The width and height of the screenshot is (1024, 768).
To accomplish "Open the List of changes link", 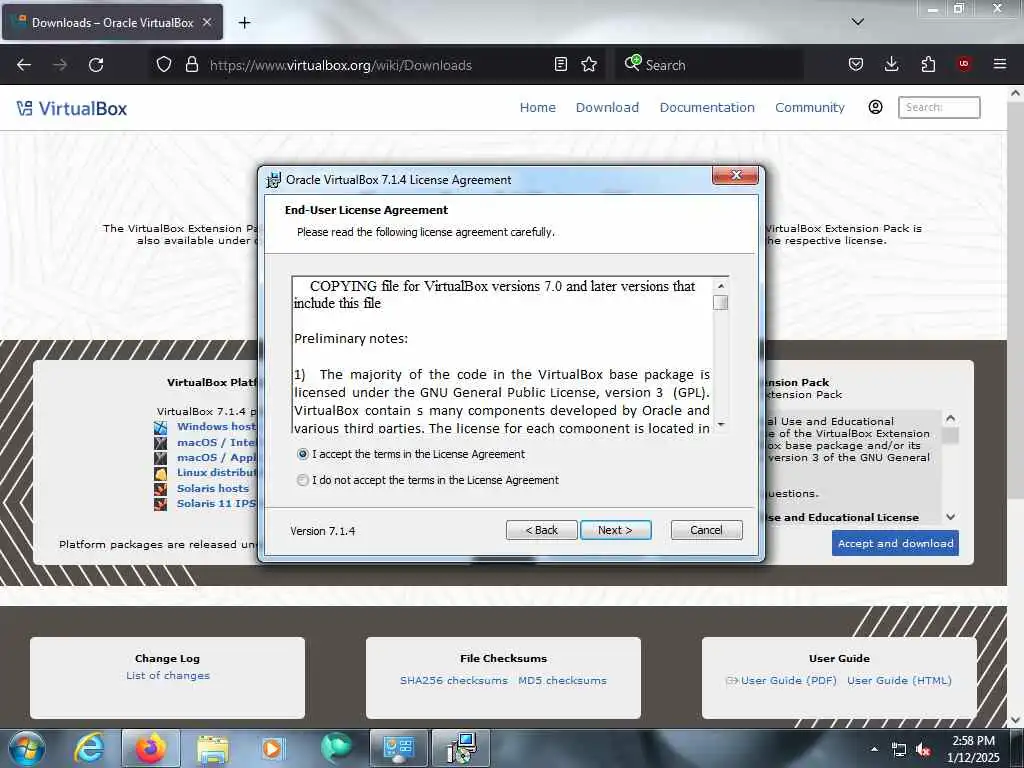I will (x=168, y=675).
